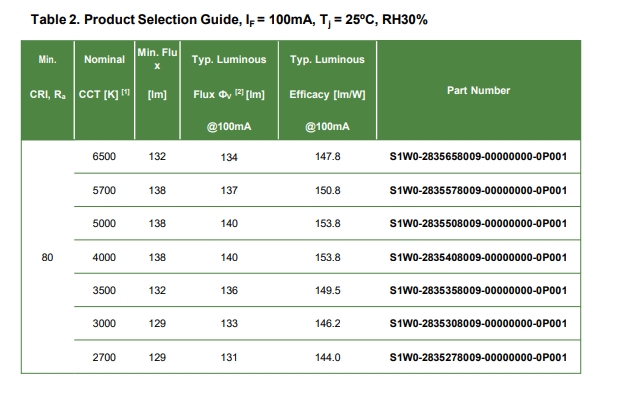Image resolution: width=628 pixels, height=405 pixels.
Task: Click the Table 2 Product Selection Guide title
Action: pos(229,20)
